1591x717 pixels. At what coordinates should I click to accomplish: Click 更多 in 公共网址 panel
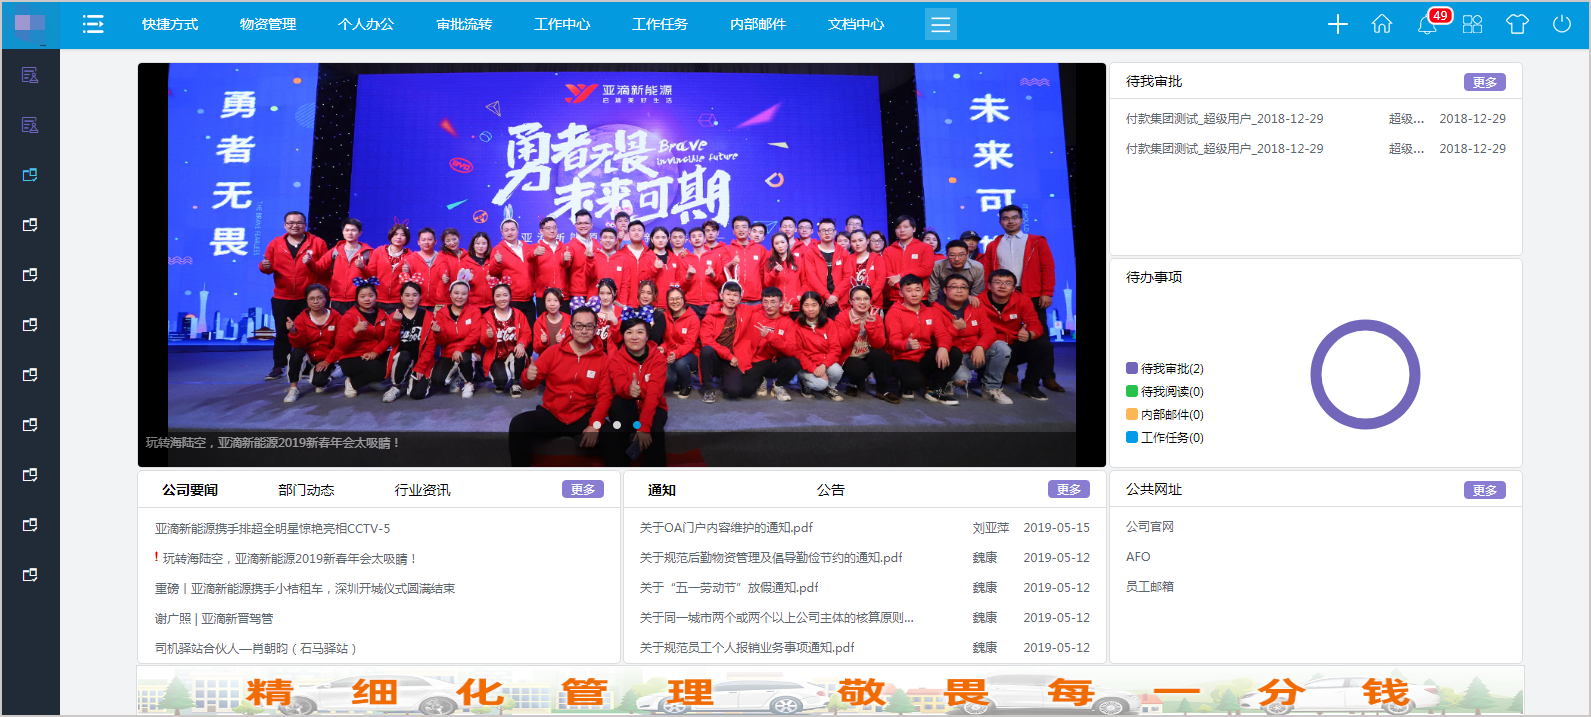[x=1485, y=490]
